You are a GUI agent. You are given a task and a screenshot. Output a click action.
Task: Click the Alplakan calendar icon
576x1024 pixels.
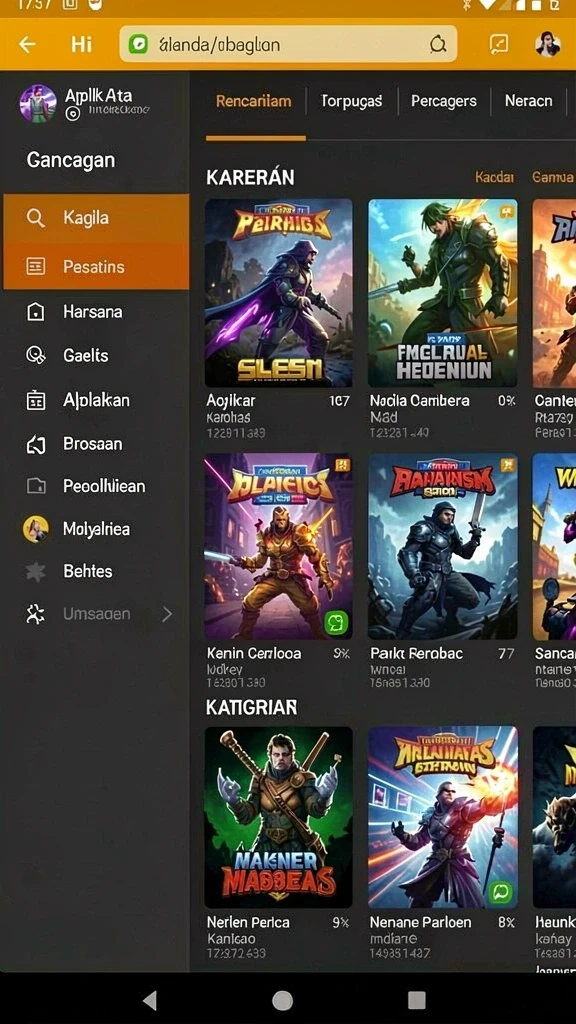tap(35, 400)
